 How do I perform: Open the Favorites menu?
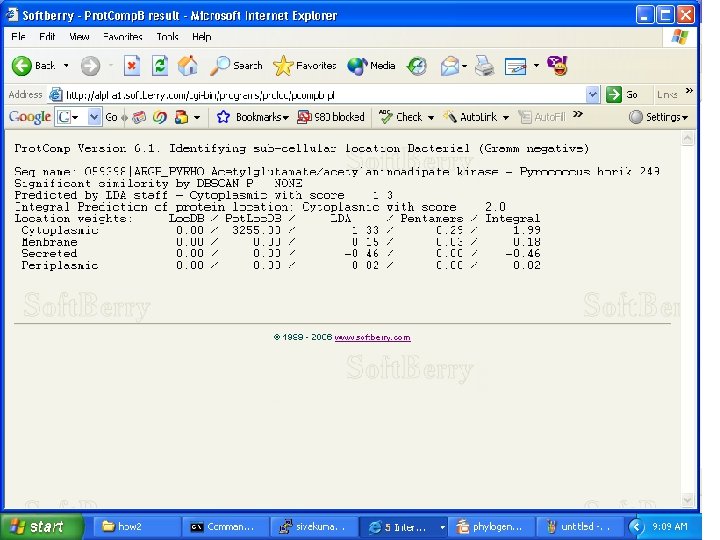(x=123, y=37)
